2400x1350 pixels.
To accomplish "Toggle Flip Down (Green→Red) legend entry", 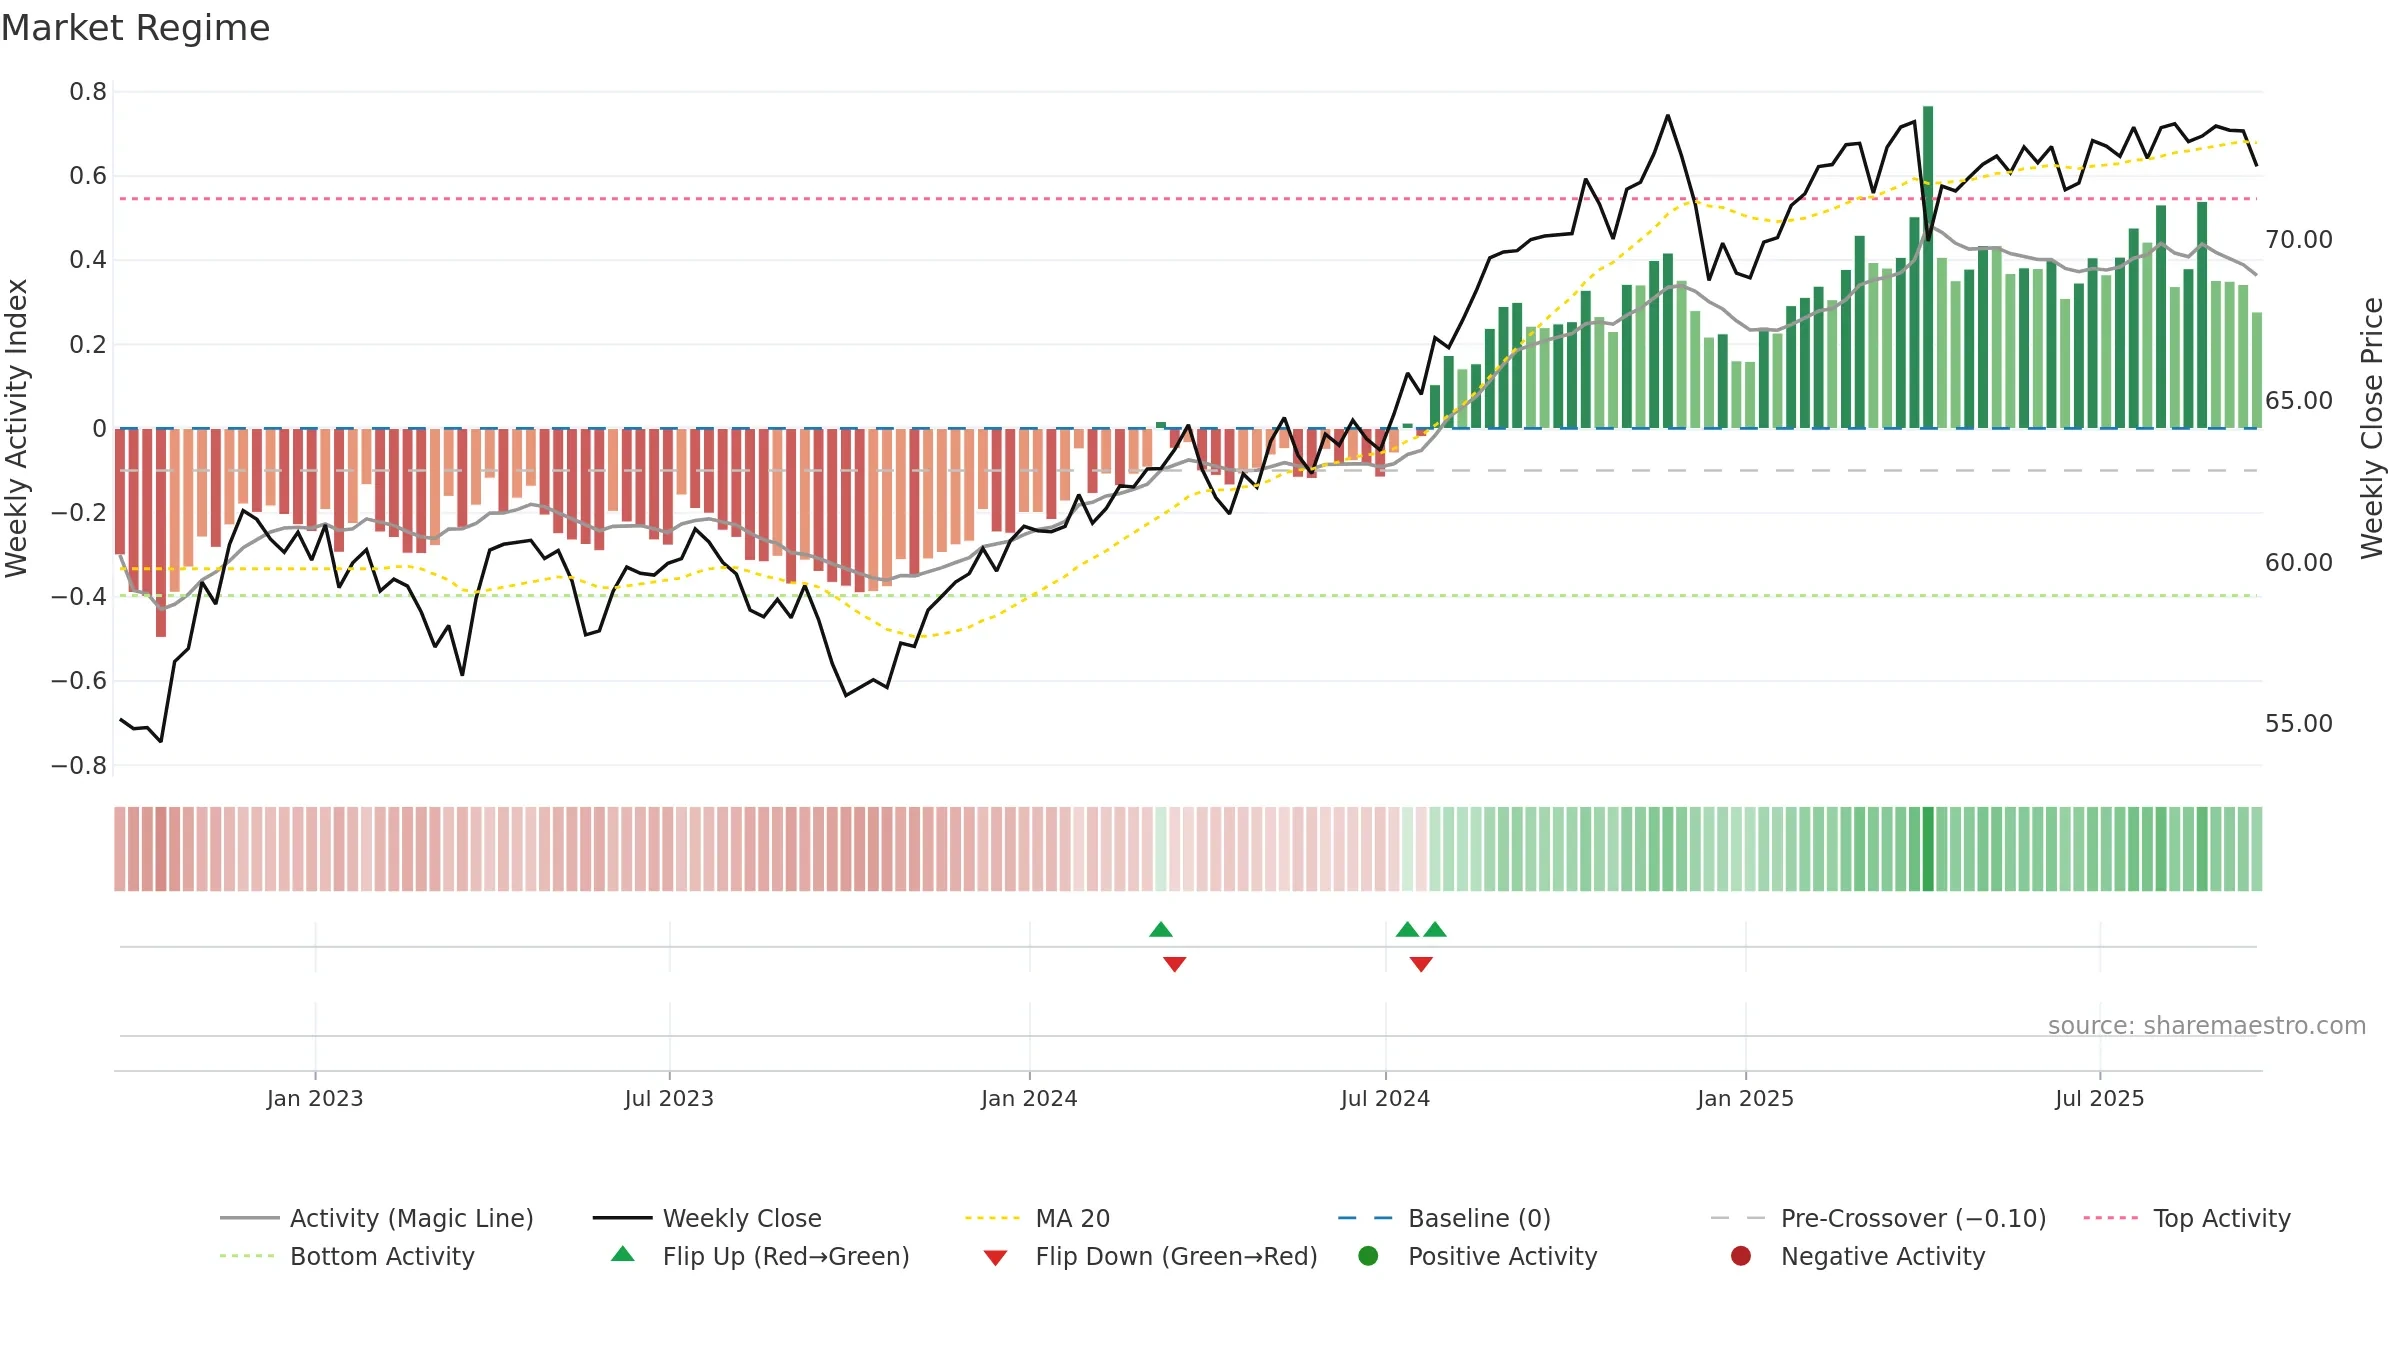I will (1150, 1256).
